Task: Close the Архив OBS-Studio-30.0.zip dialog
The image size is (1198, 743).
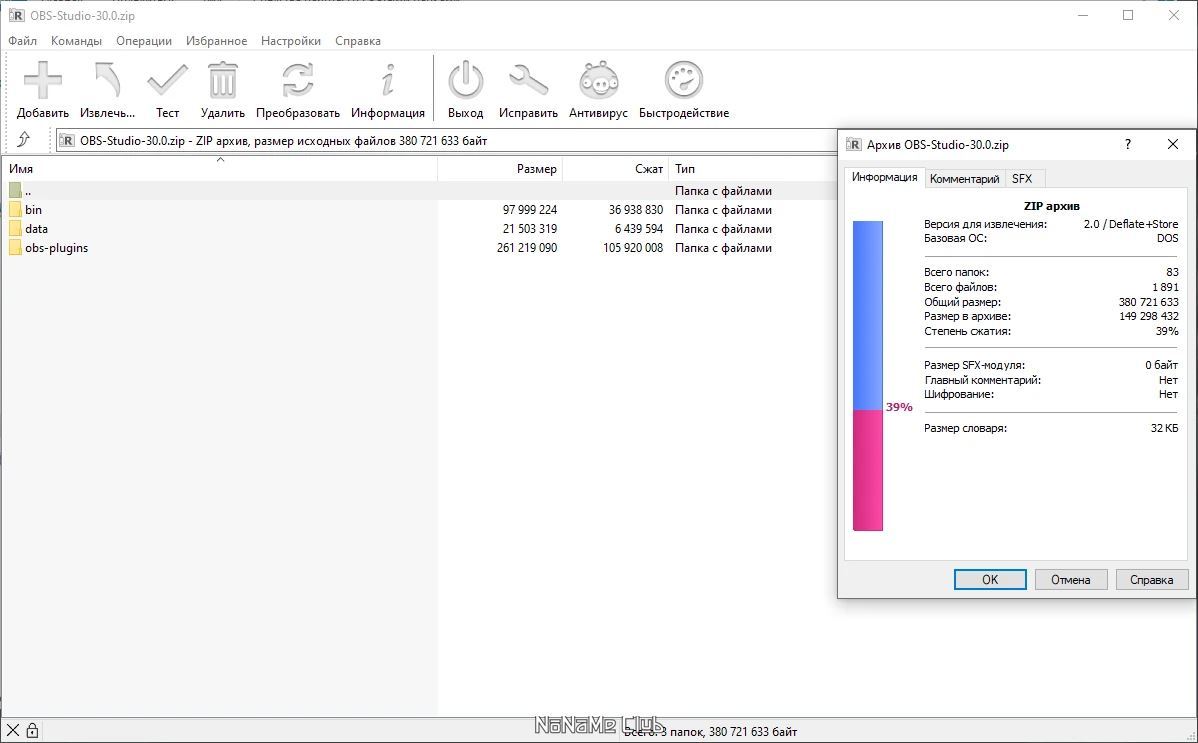Action: [x=1173, y=144]
